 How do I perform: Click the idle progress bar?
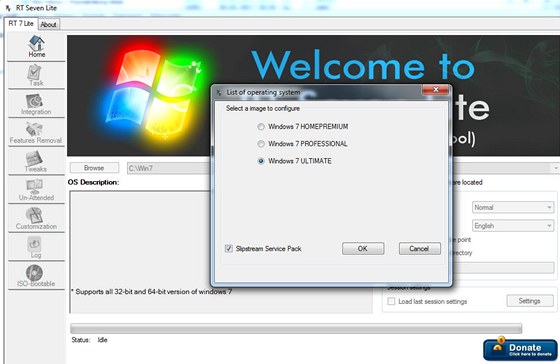[296, 328]
